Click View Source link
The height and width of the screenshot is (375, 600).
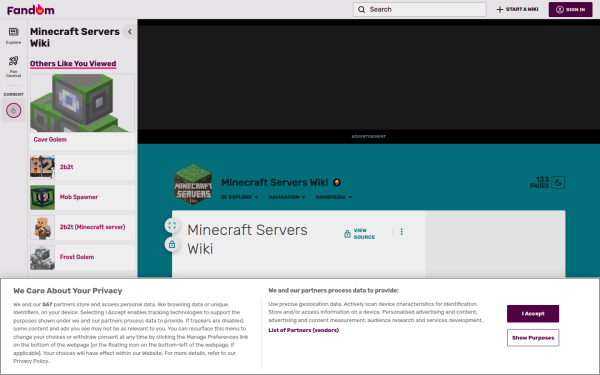coord(359,234)
